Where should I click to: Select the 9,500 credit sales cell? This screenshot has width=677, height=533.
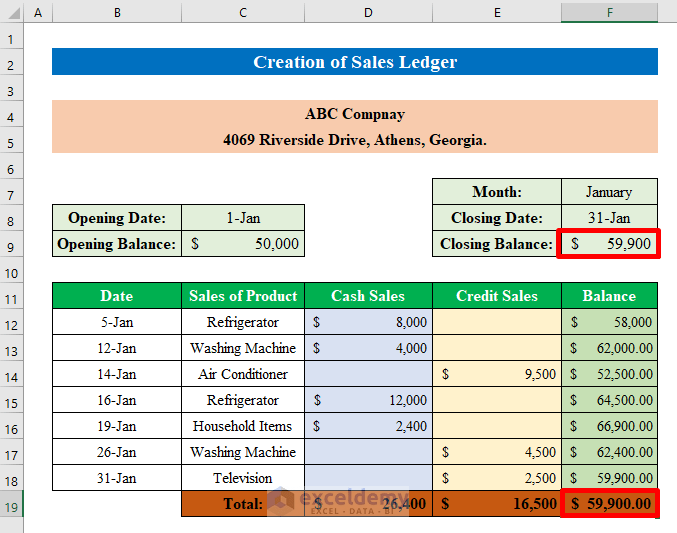tap(497, 374)
